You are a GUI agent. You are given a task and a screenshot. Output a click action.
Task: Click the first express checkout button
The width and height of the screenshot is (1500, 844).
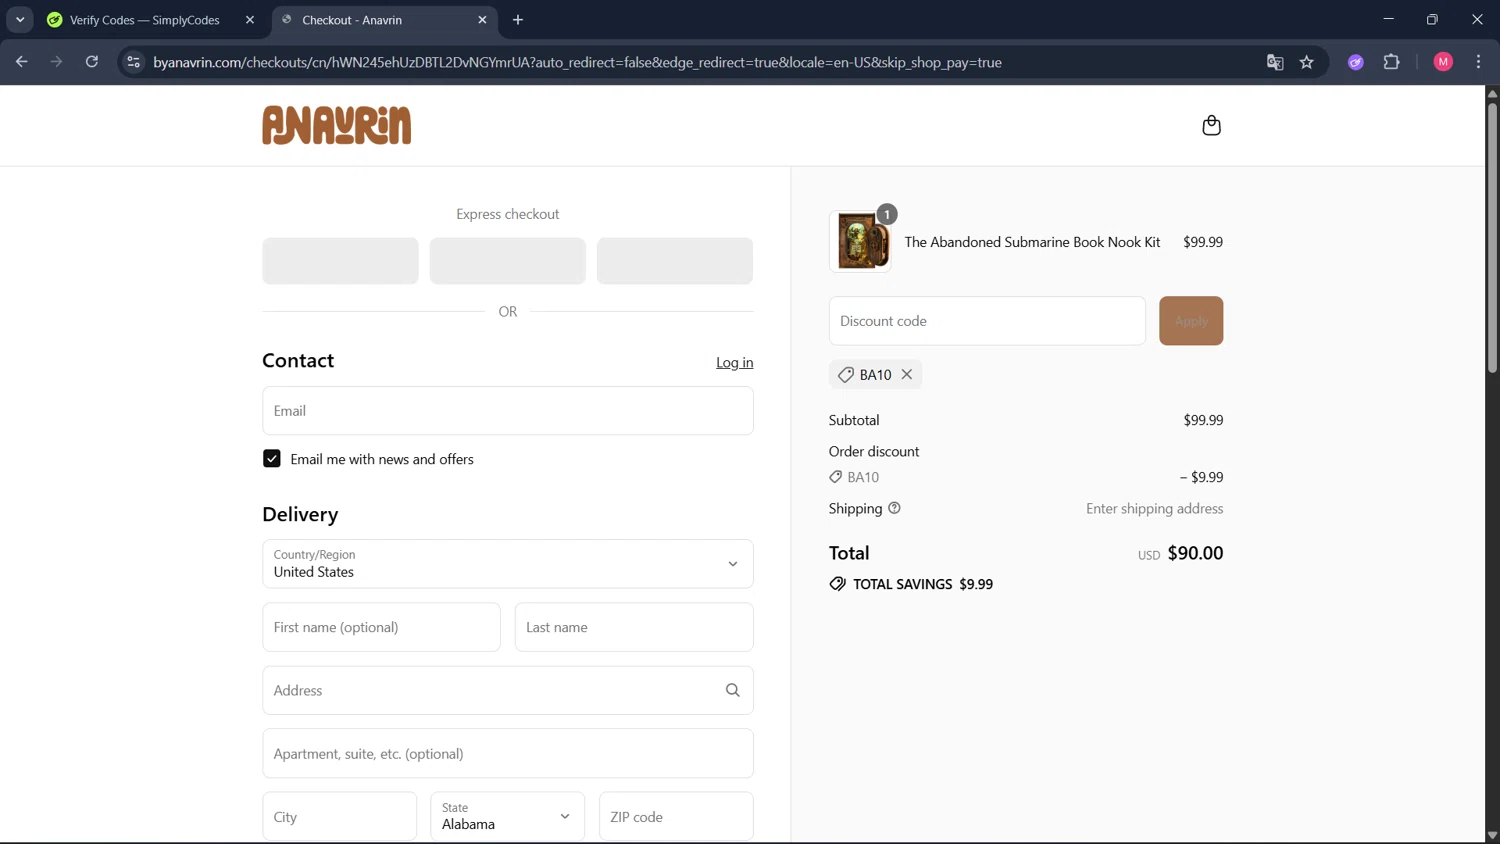pos(340,261)
